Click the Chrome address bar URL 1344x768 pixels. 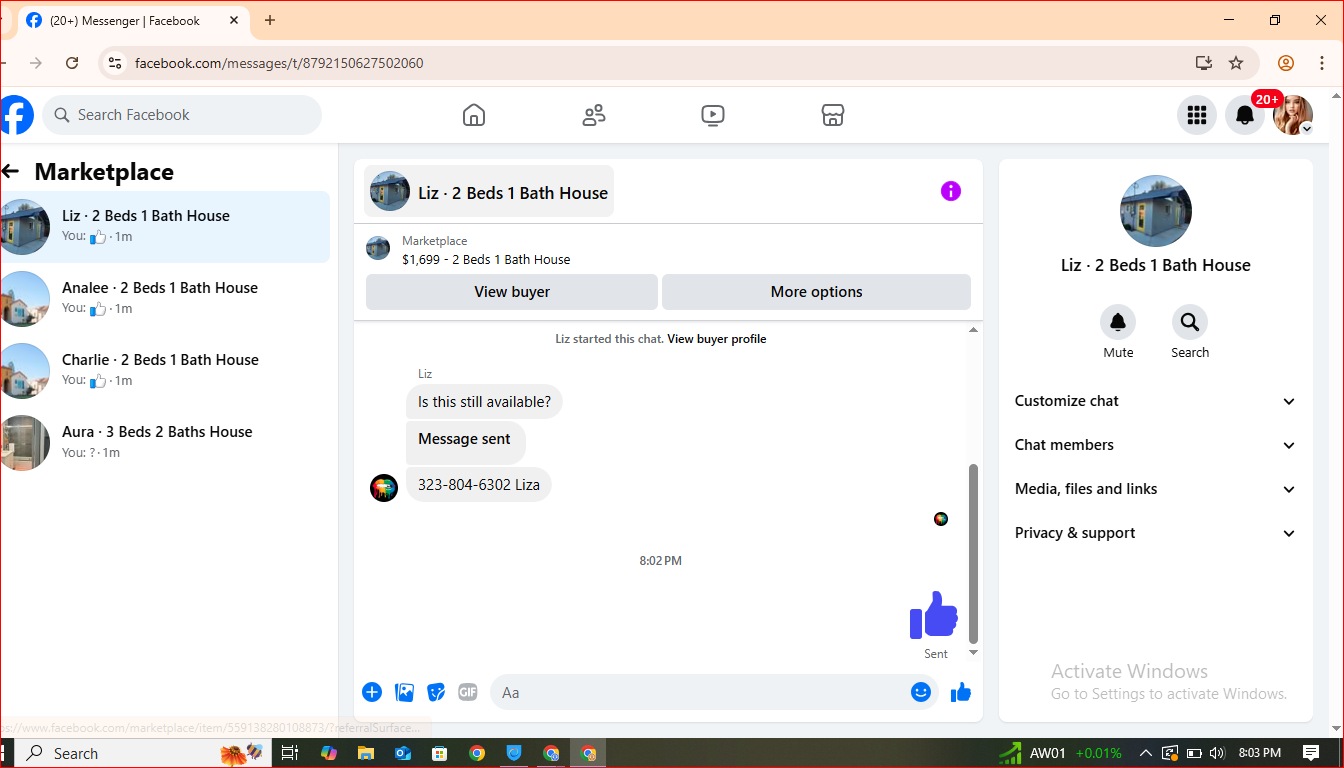279,63
